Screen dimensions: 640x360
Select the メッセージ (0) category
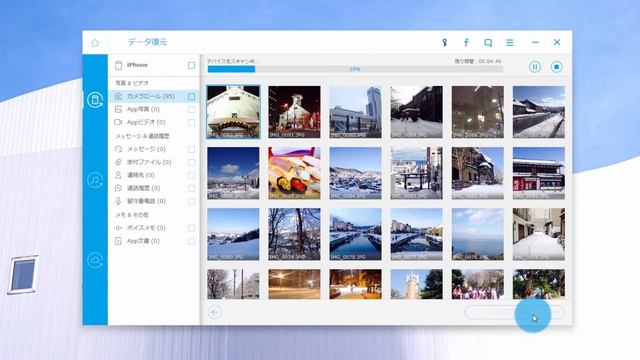153,149
